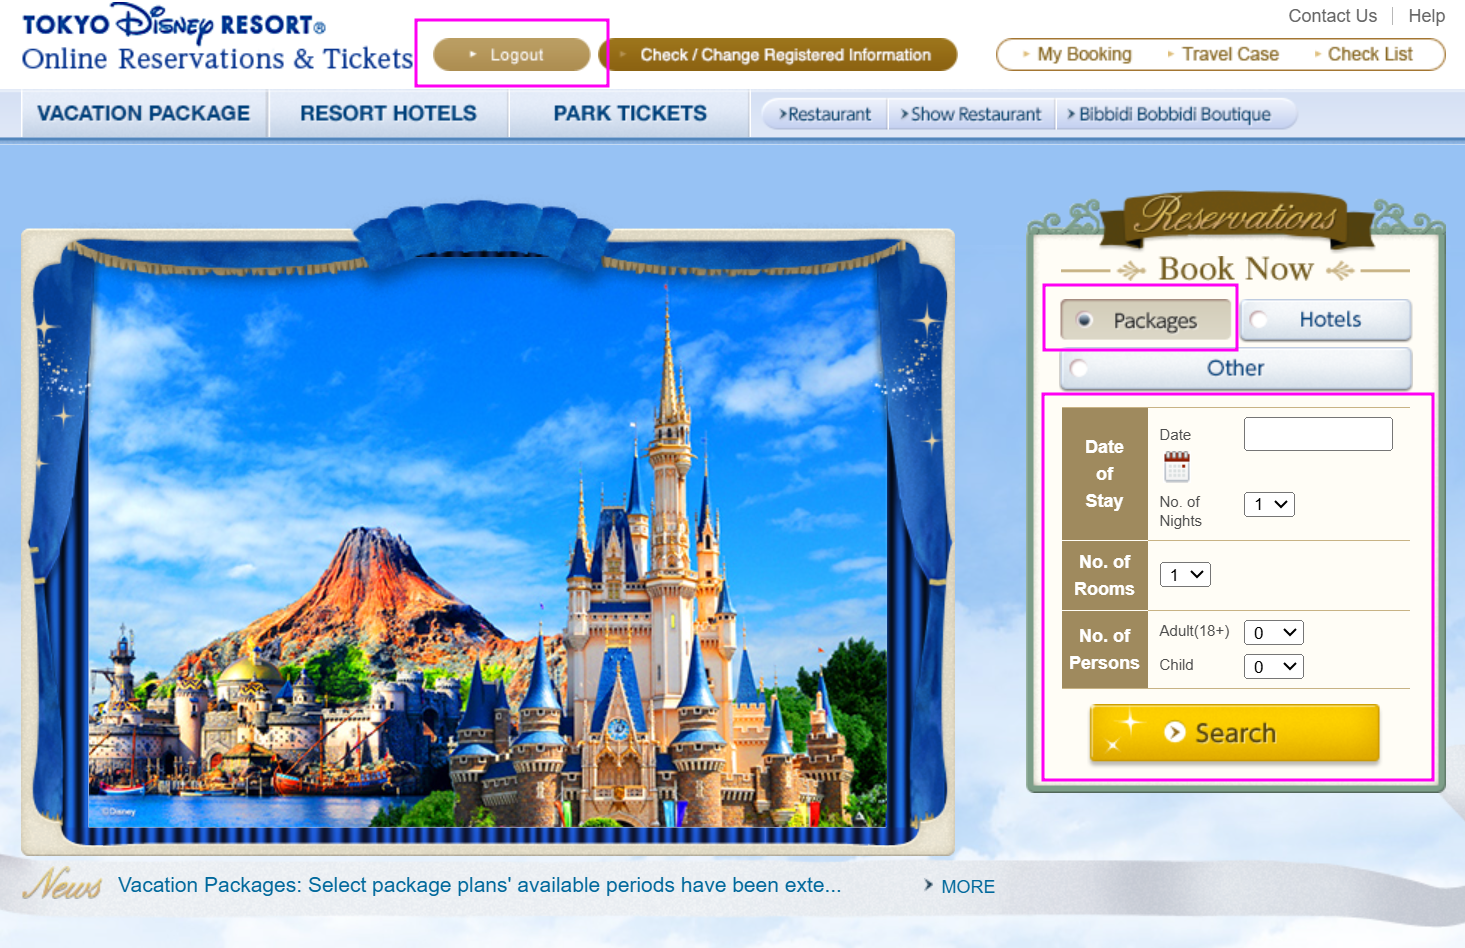Image resolution: width=1465 pixels, height=948 pixels.
Task: Select the Hotels radio option
Action: pyautogui.click(x=1326, y=320)
